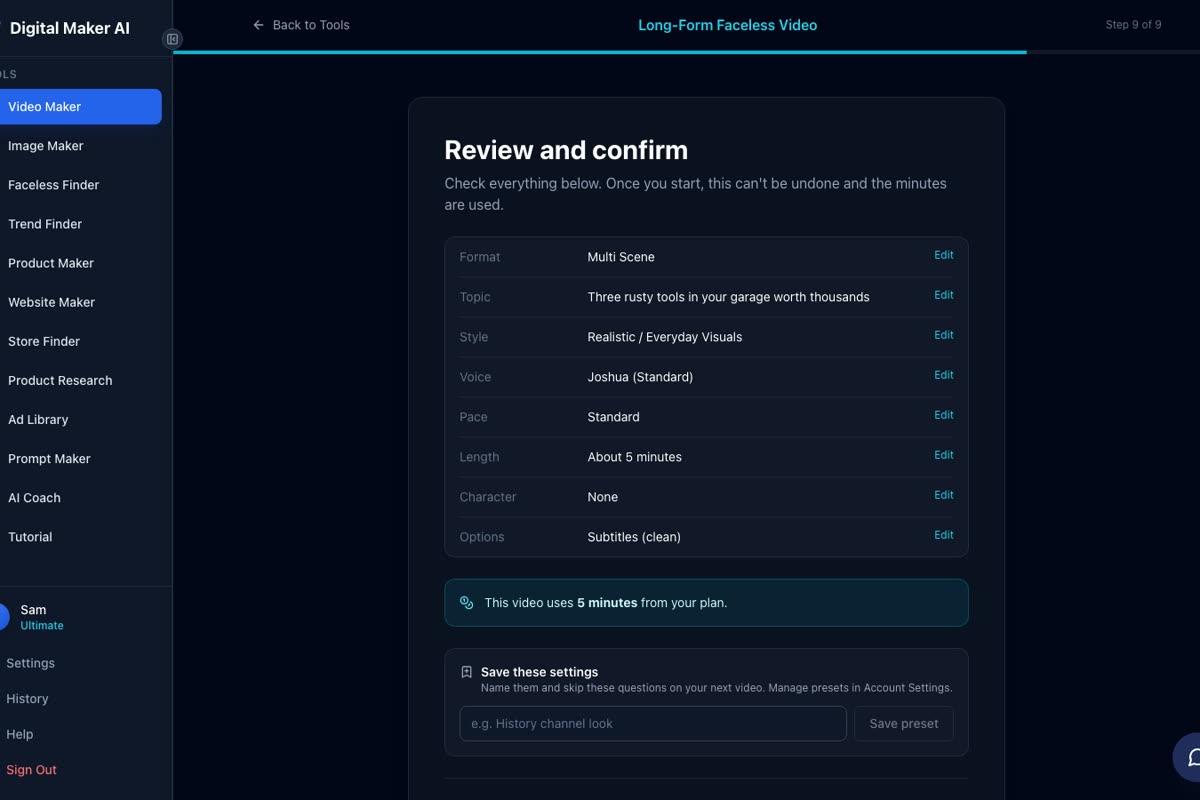Click the Subtitles (clean) value
This screenshot has height=800, width=1200.
click(634, 537)
